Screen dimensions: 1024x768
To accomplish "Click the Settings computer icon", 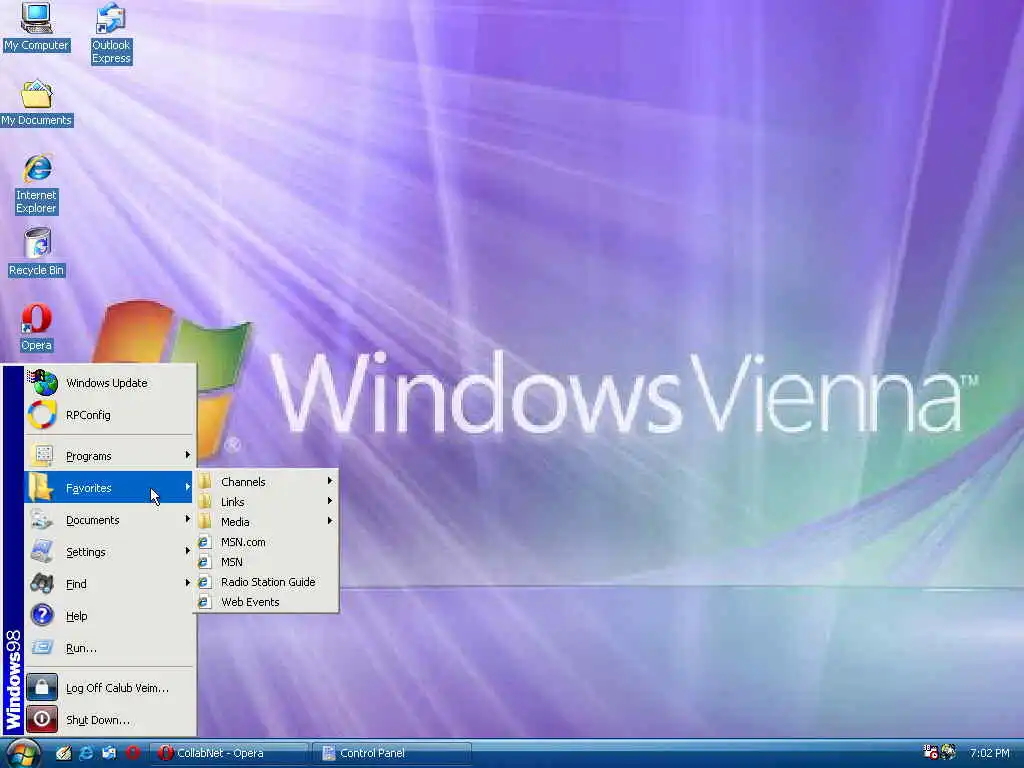I will tap(42, 551).
